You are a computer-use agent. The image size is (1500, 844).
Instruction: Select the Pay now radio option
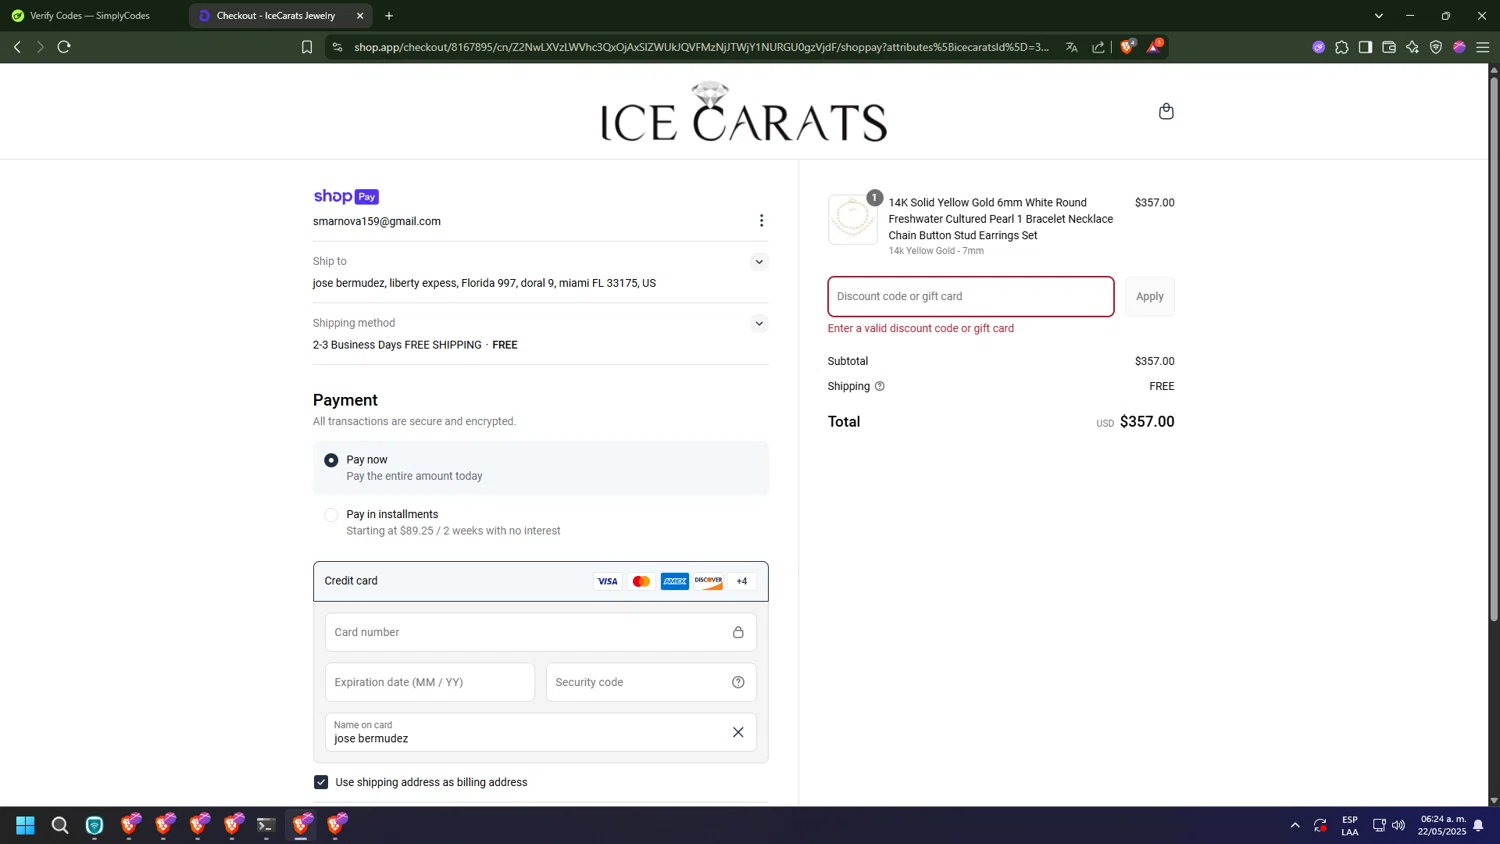tap(331, 460)
